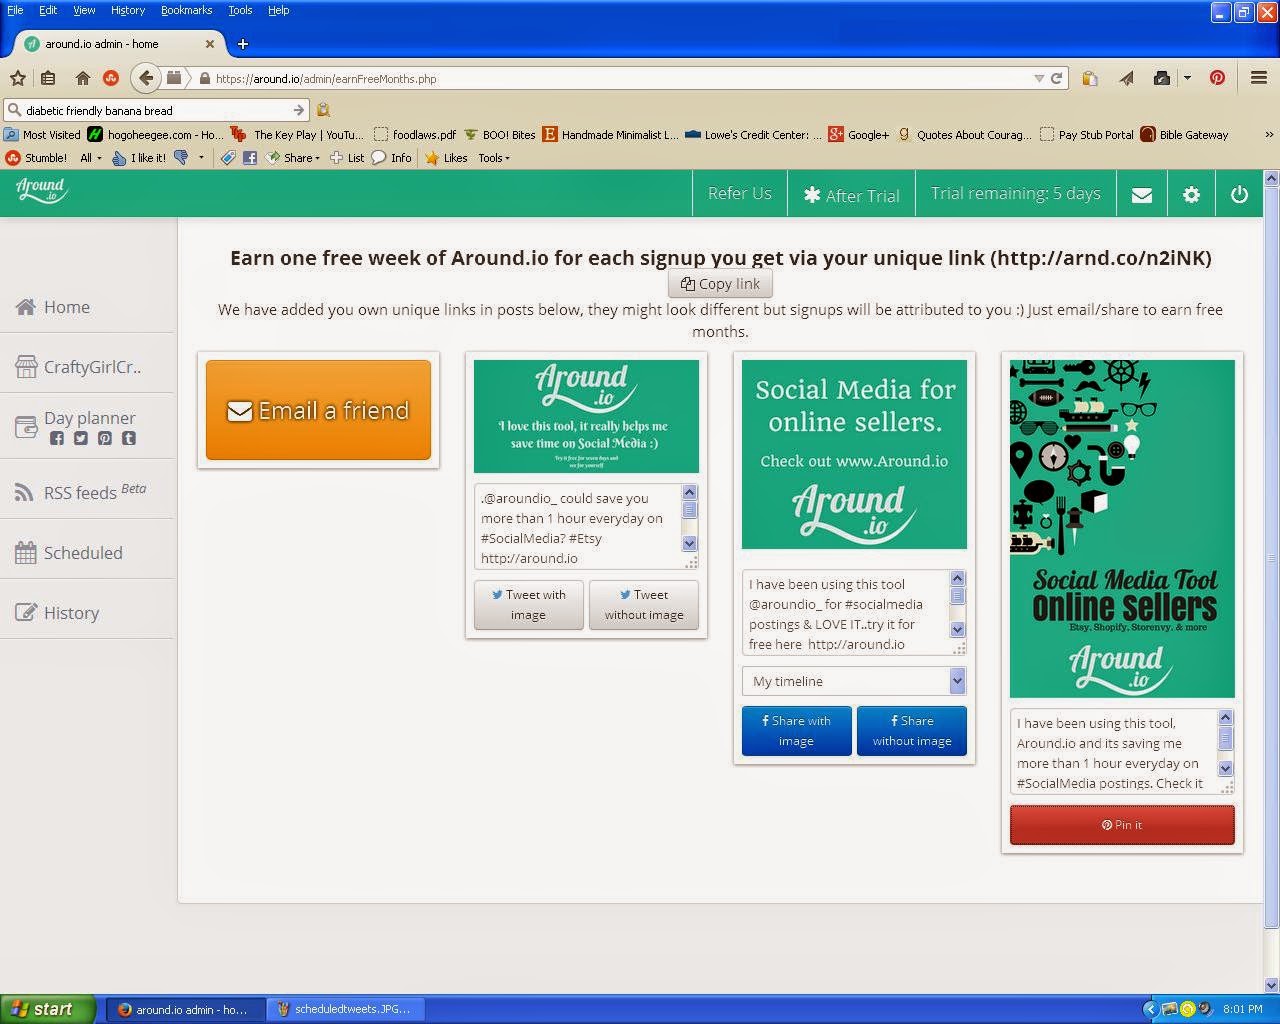Click the StumbleUpon icon in navigation toolbar

point(111,78)
